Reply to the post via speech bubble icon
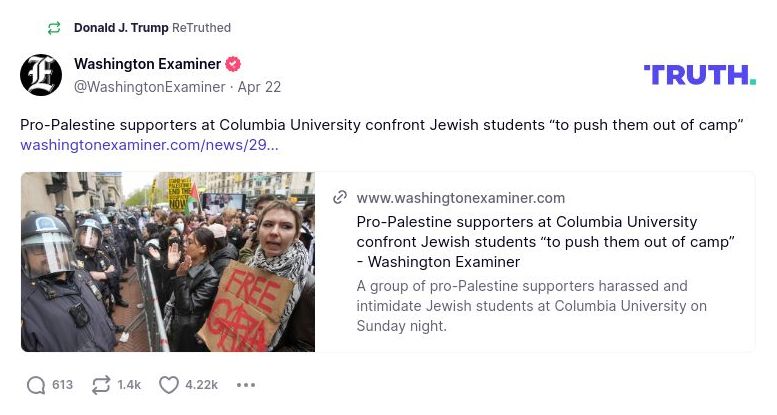The width and height of the screenshot is (777, 415). [x=36, y=385]
